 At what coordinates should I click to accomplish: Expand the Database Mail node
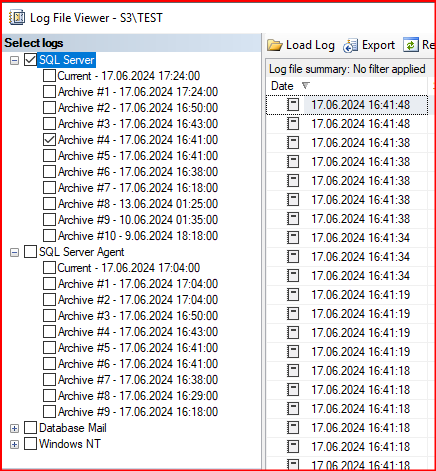pos(14,428)
